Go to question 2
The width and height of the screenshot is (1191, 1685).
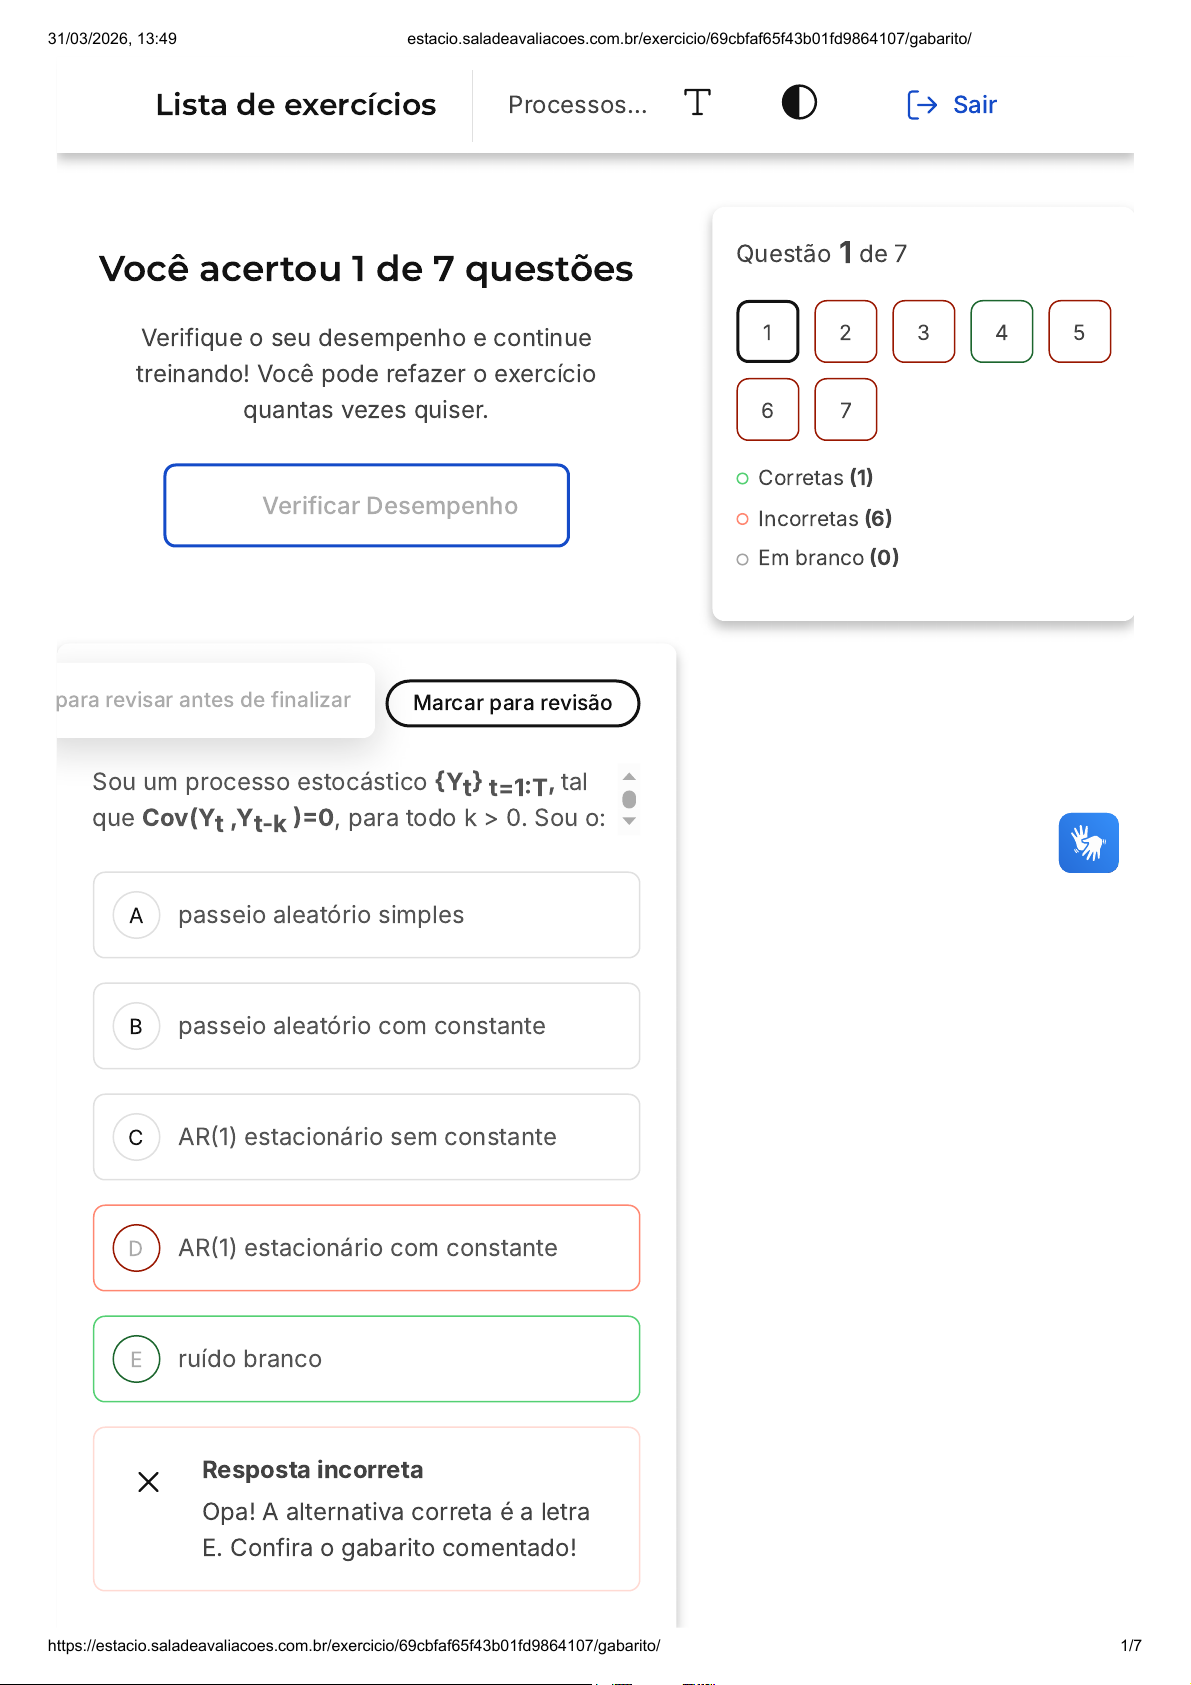[x=845, y=332]
